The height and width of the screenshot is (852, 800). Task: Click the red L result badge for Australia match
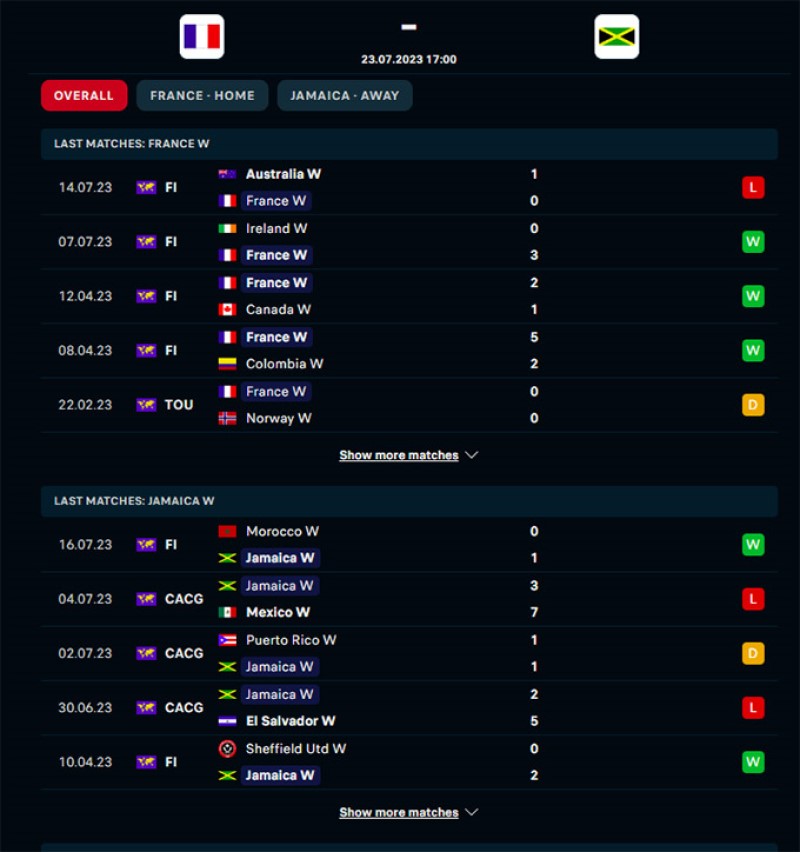[753, 187]
